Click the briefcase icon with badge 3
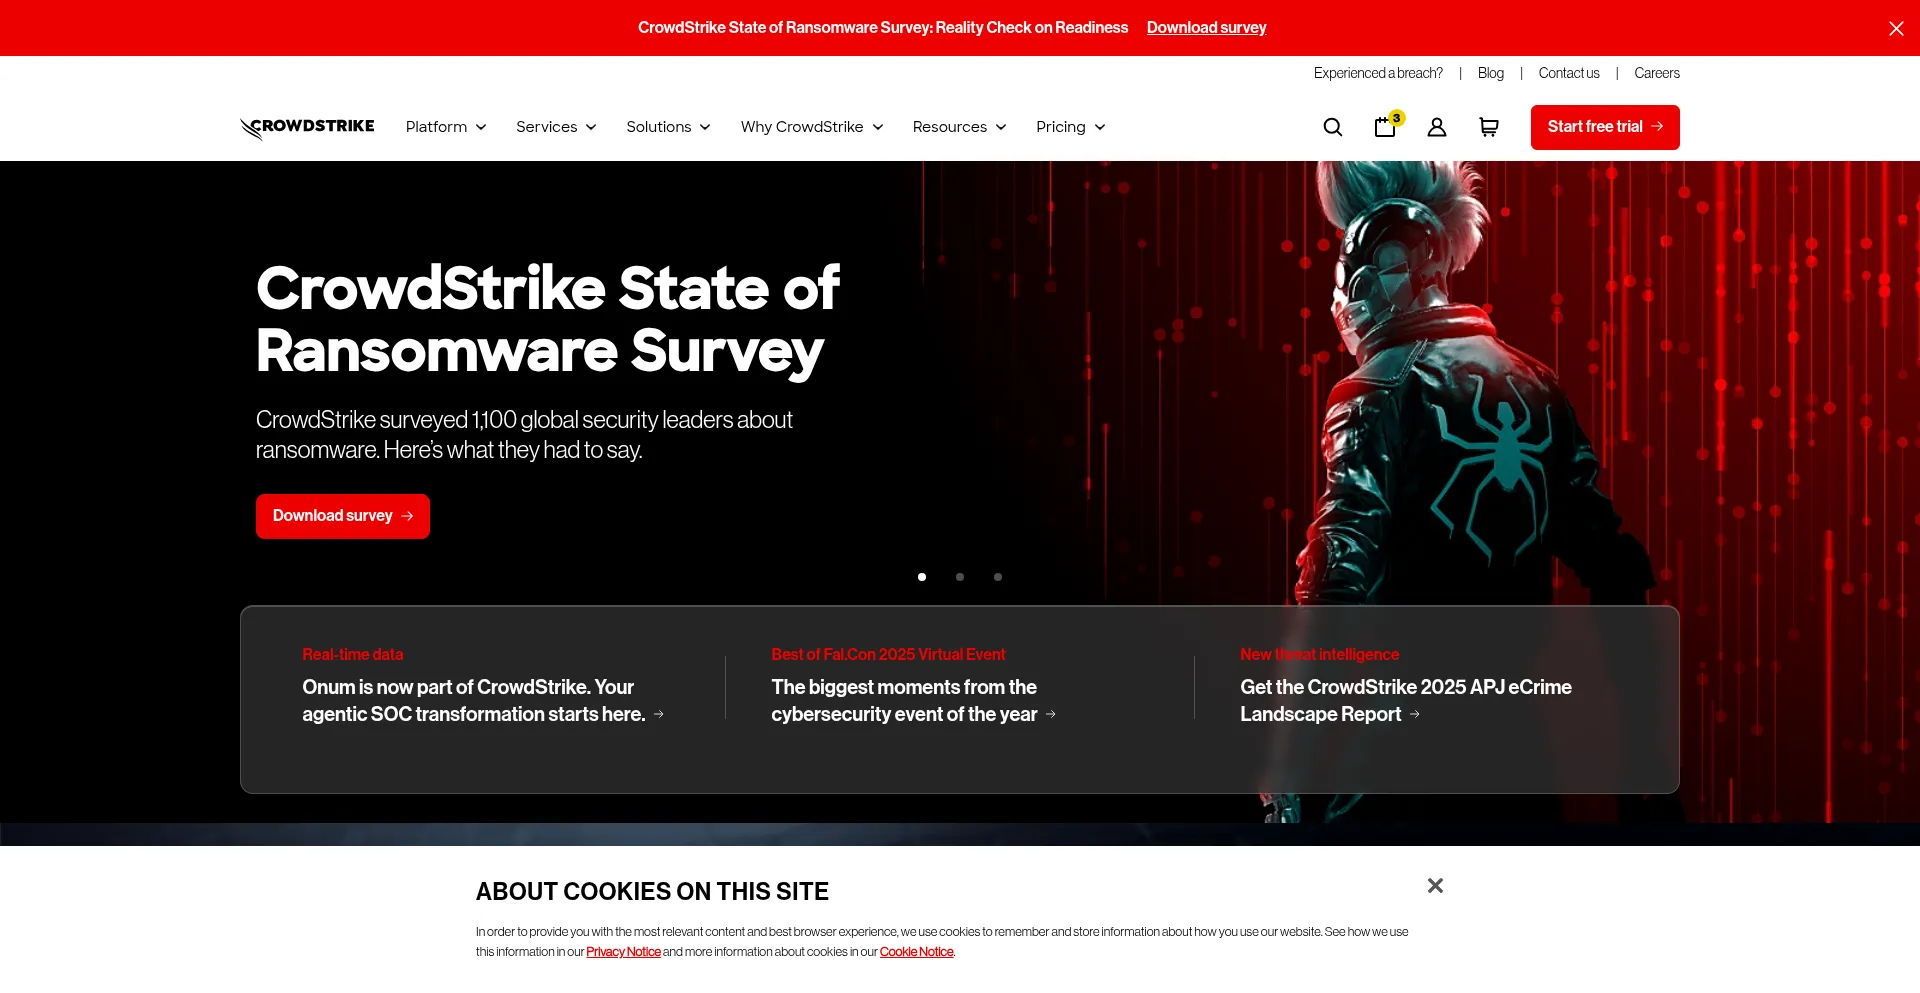Viewport: 1920px width, 993px height. coord(1385,127)
